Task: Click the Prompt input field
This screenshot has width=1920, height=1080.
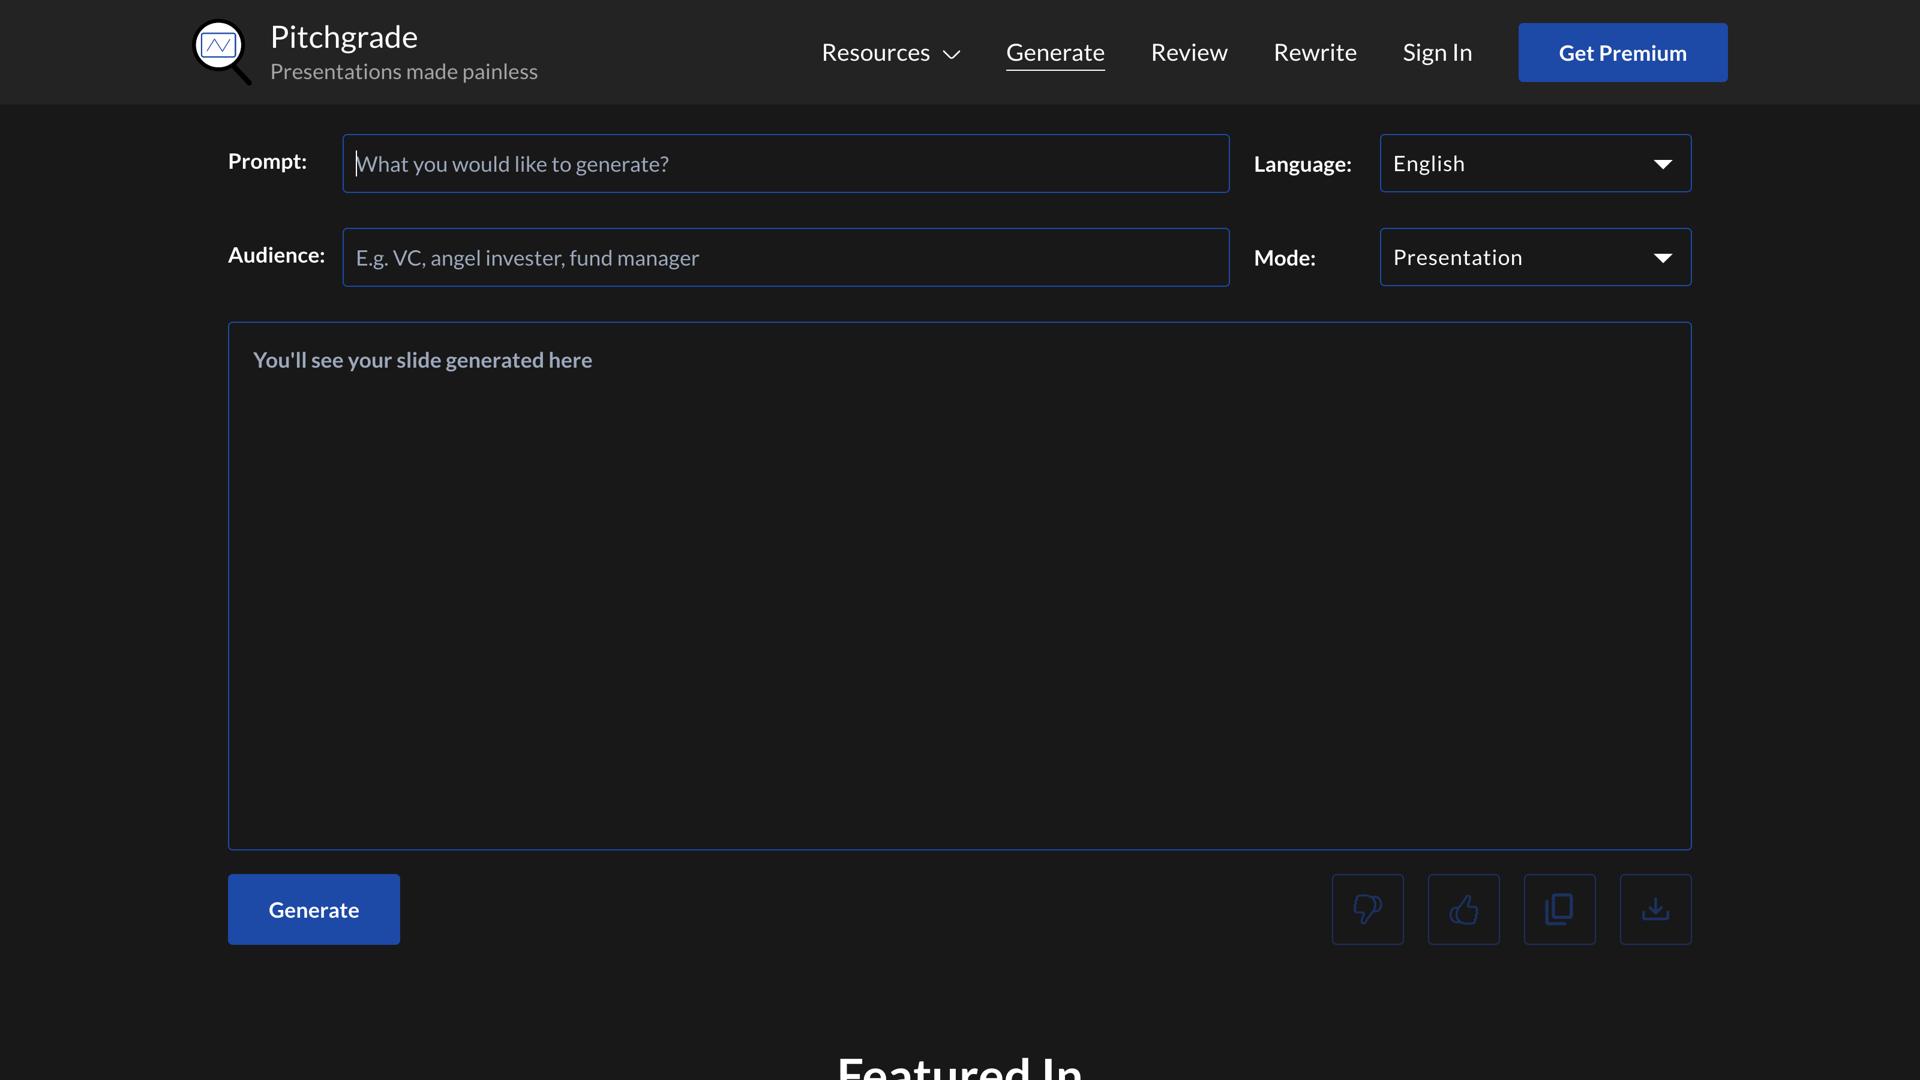Action: click(x=786, y=163)
